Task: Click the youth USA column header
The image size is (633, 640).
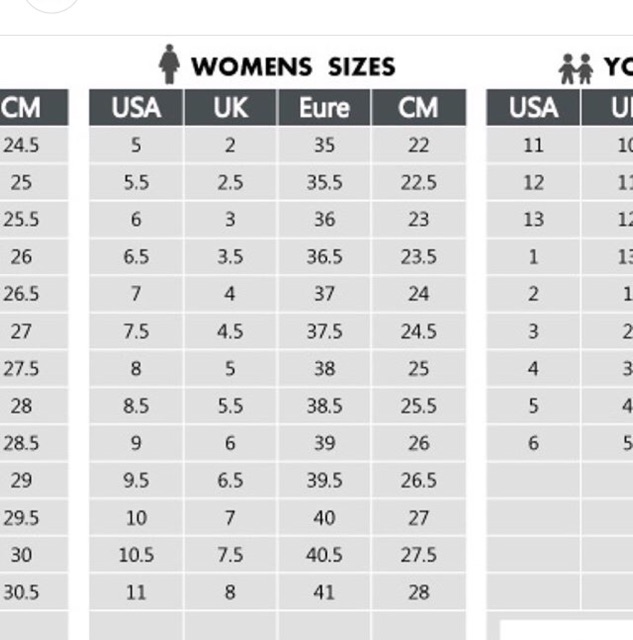Action: coord(533,107)
